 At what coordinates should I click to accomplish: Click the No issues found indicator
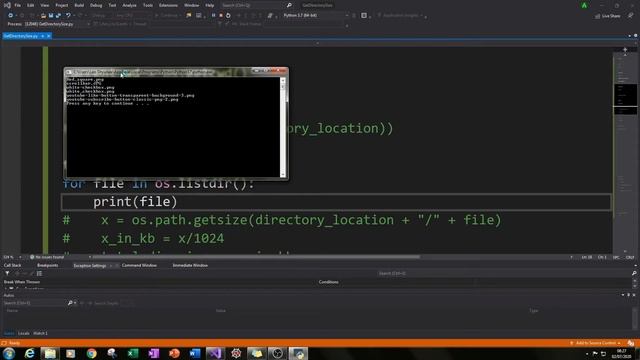click(47, 257)
